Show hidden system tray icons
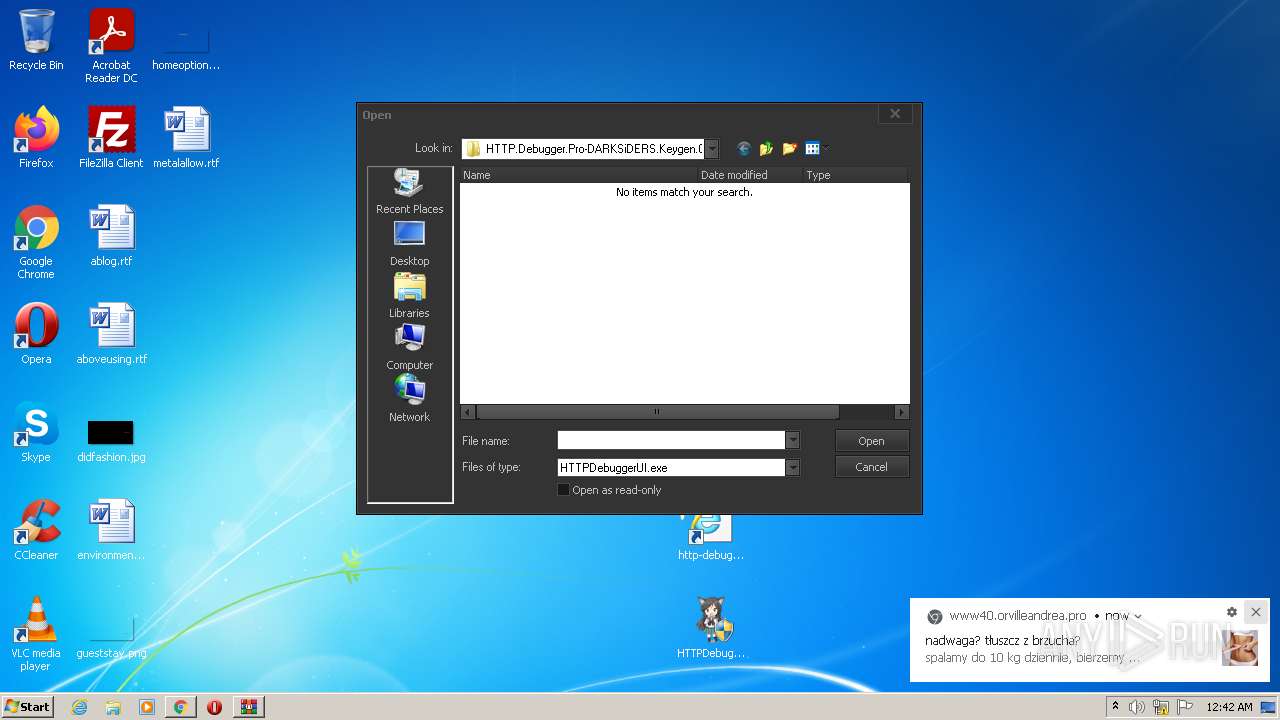Viewport: 1280px width, 720px height. tap(1115, 706)
